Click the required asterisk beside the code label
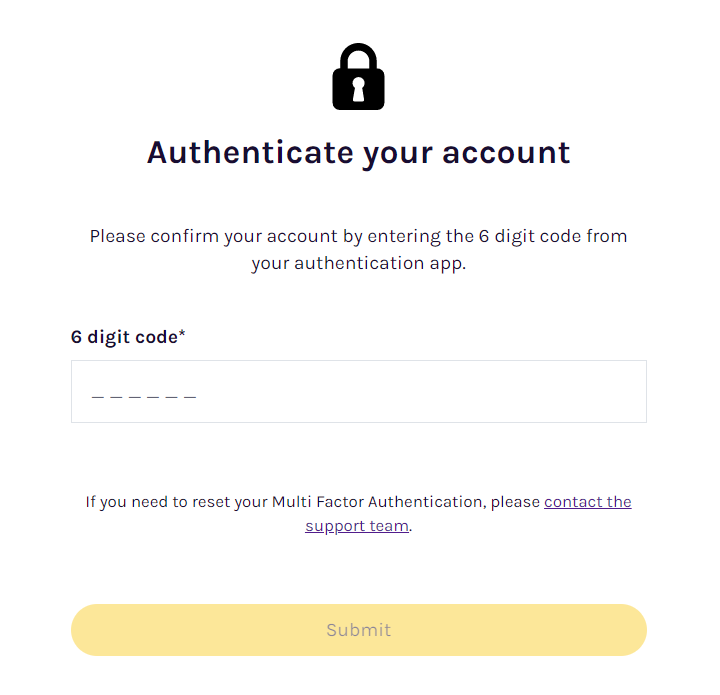The width and height of the screenshot is (720, 695). click(182, 333)
